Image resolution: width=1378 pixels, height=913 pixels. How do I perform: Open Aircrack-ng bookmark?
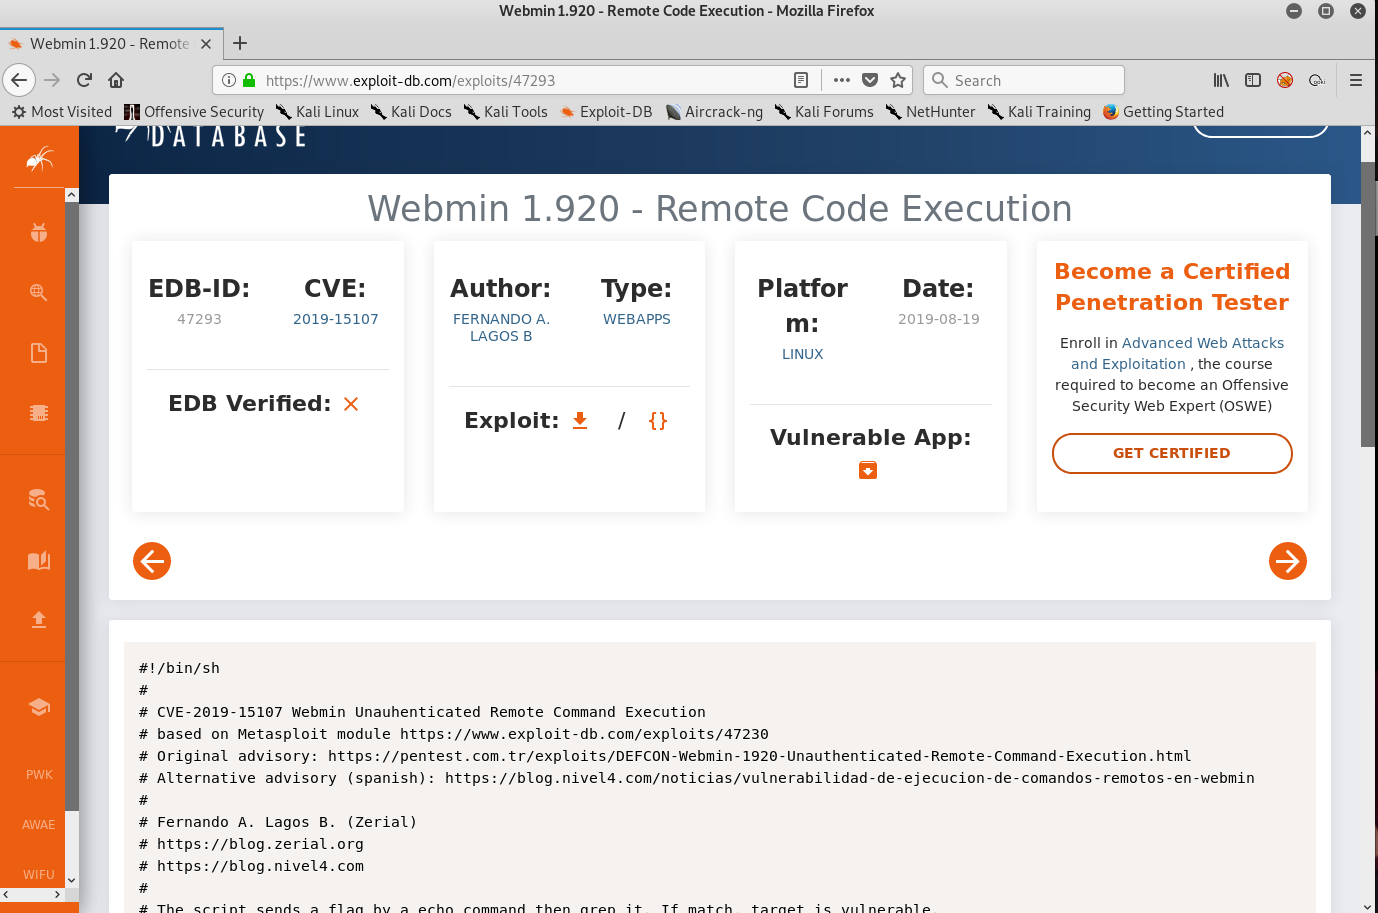pyautogui.click(x=714, y=112)
